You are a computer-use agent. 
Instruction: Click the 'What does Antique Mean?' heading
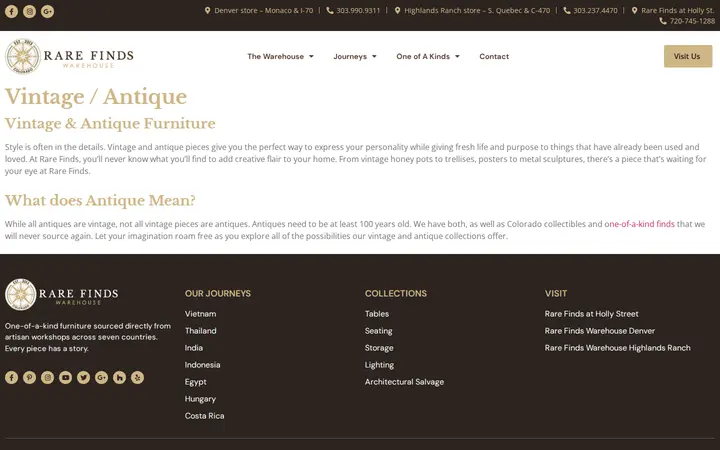(x=100, y=201)
